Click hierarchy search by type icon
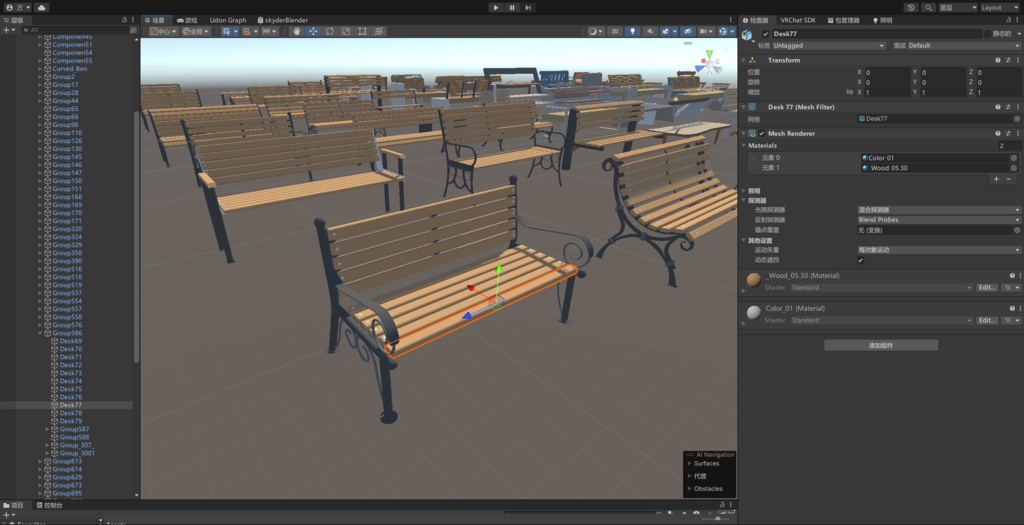 pyautogui.click(x=133, y=30)
